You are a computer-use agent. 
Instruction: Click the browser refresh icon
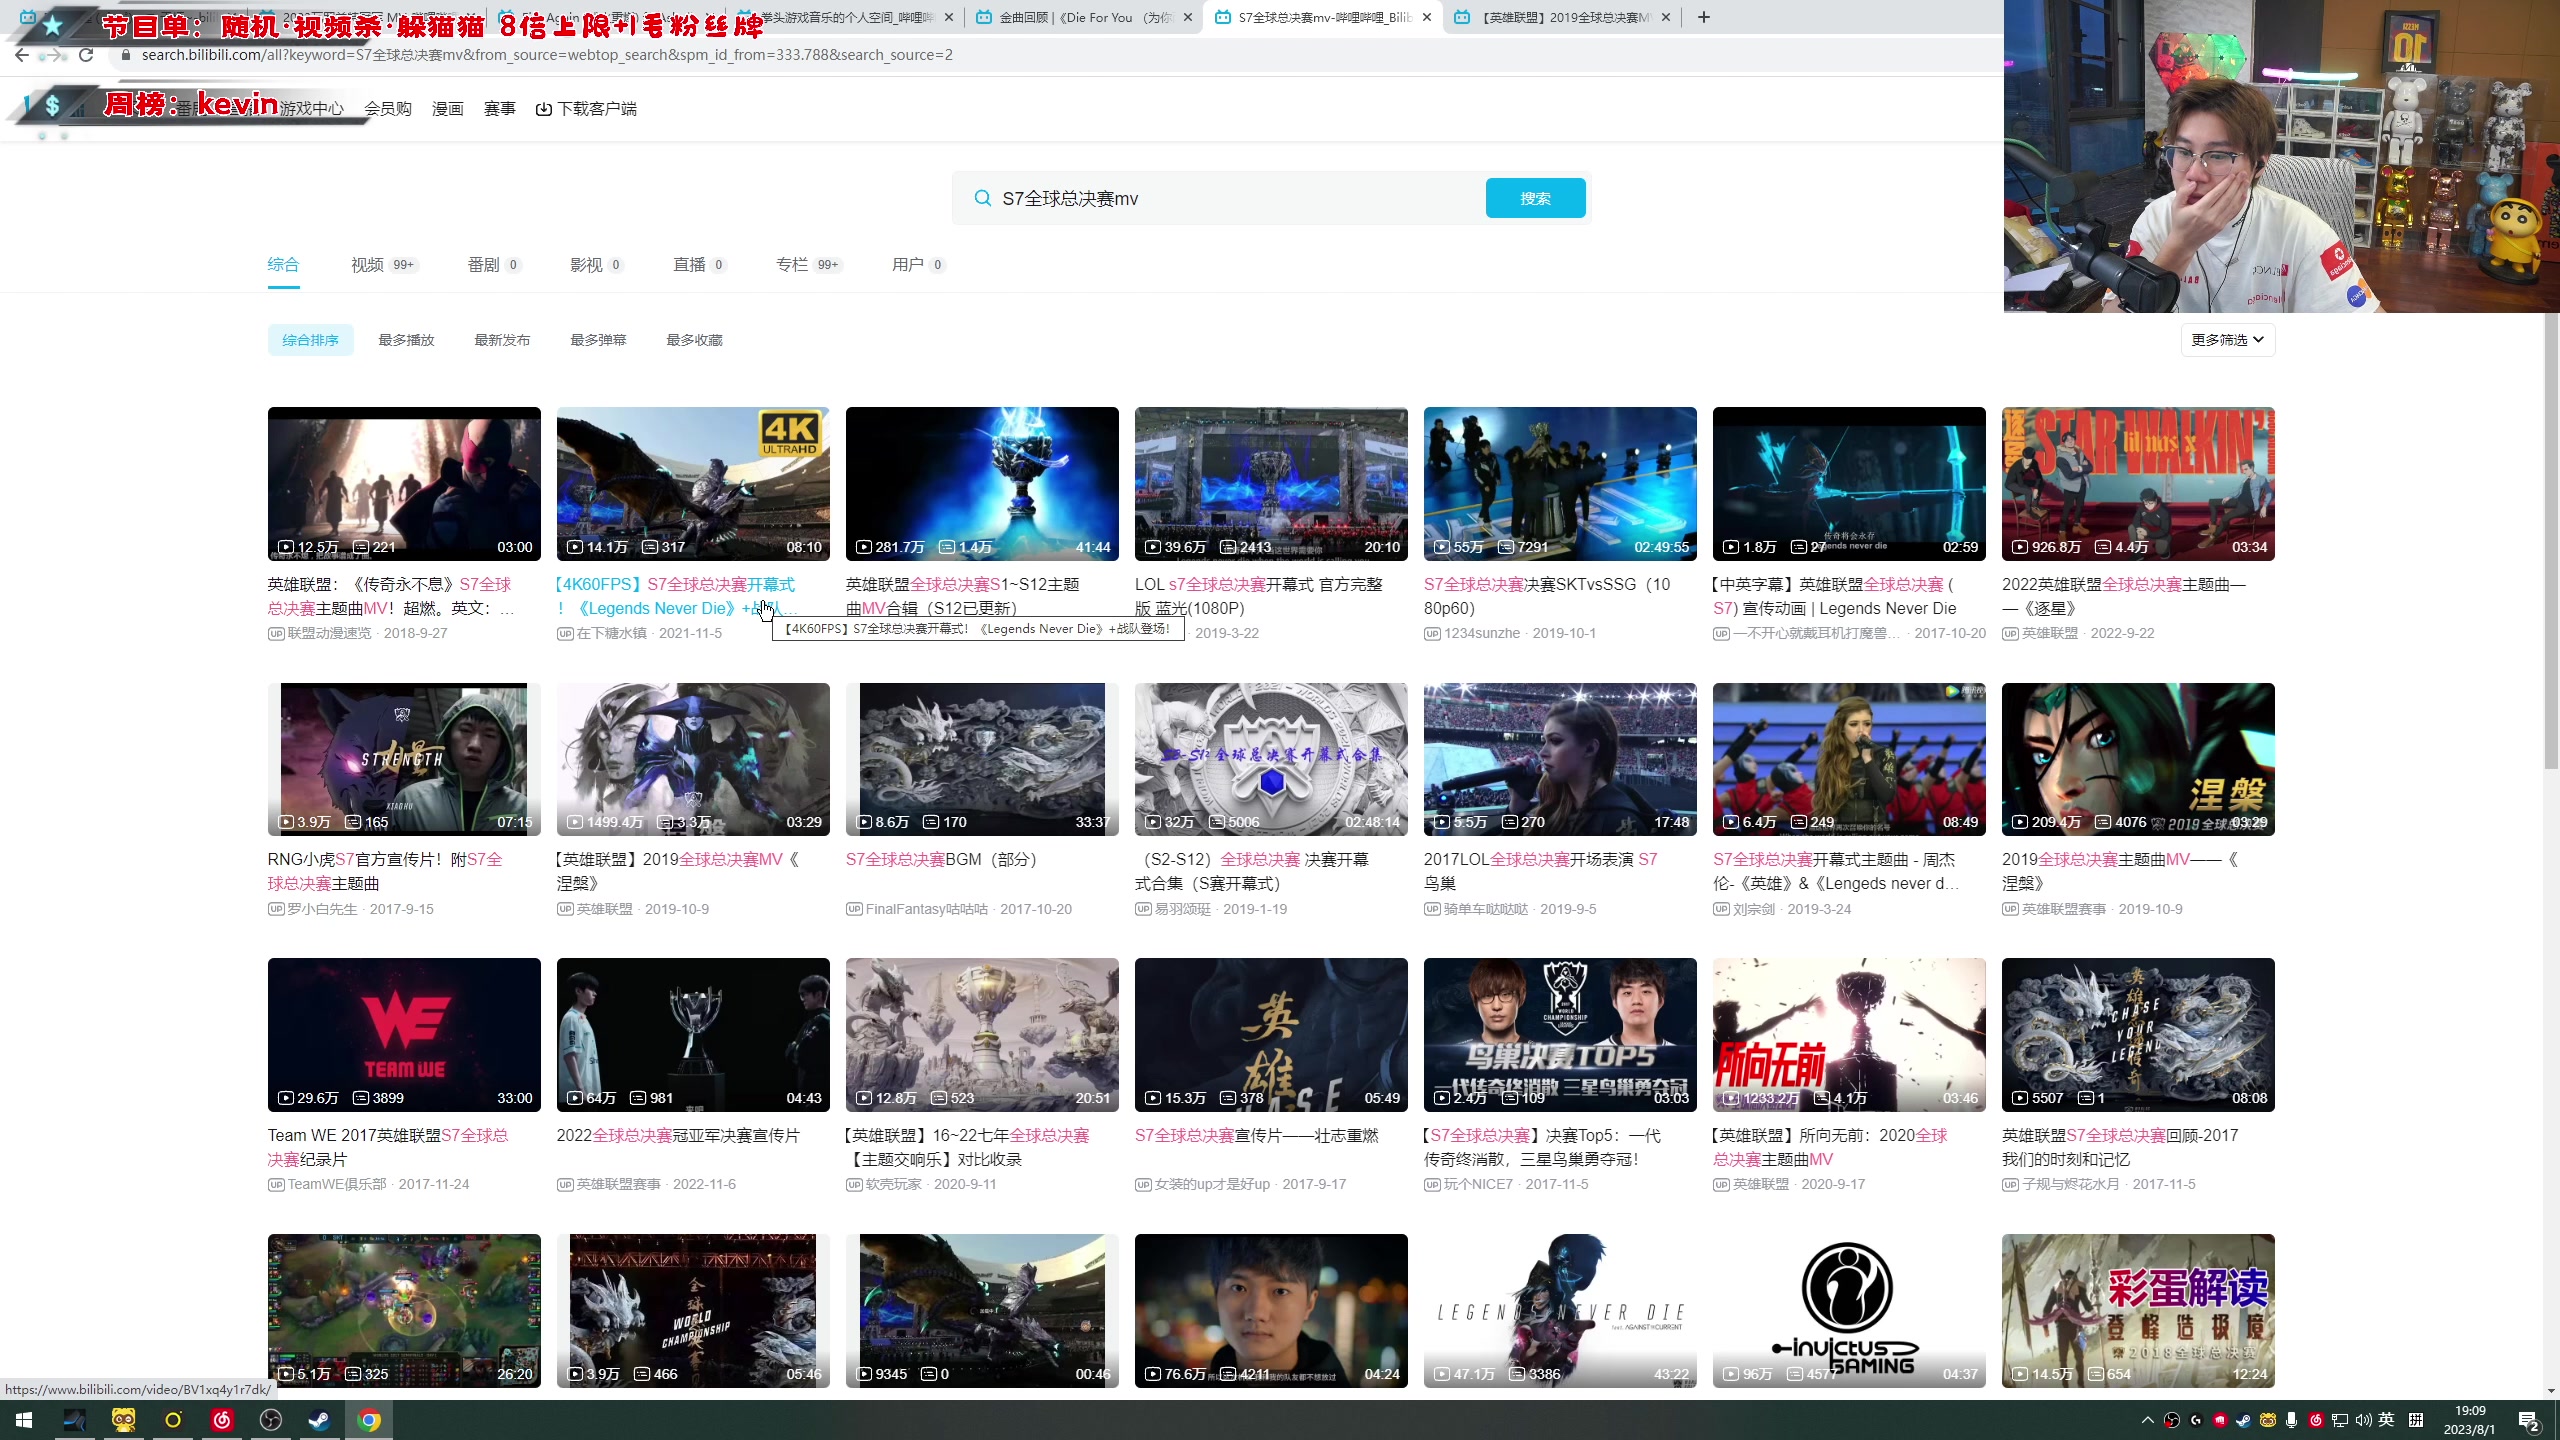(x=87, y=55)
